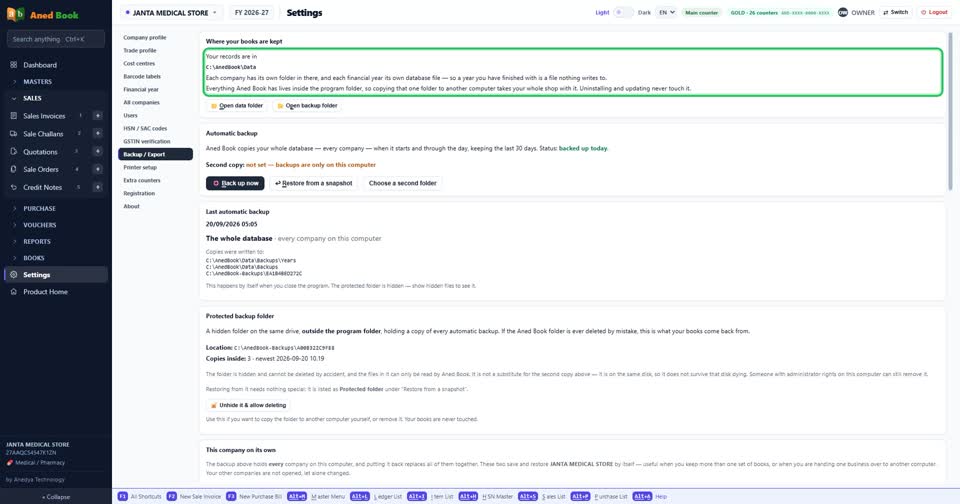
Task: Open the GSTIN verification settings tab
Action: tap(155, 141)
